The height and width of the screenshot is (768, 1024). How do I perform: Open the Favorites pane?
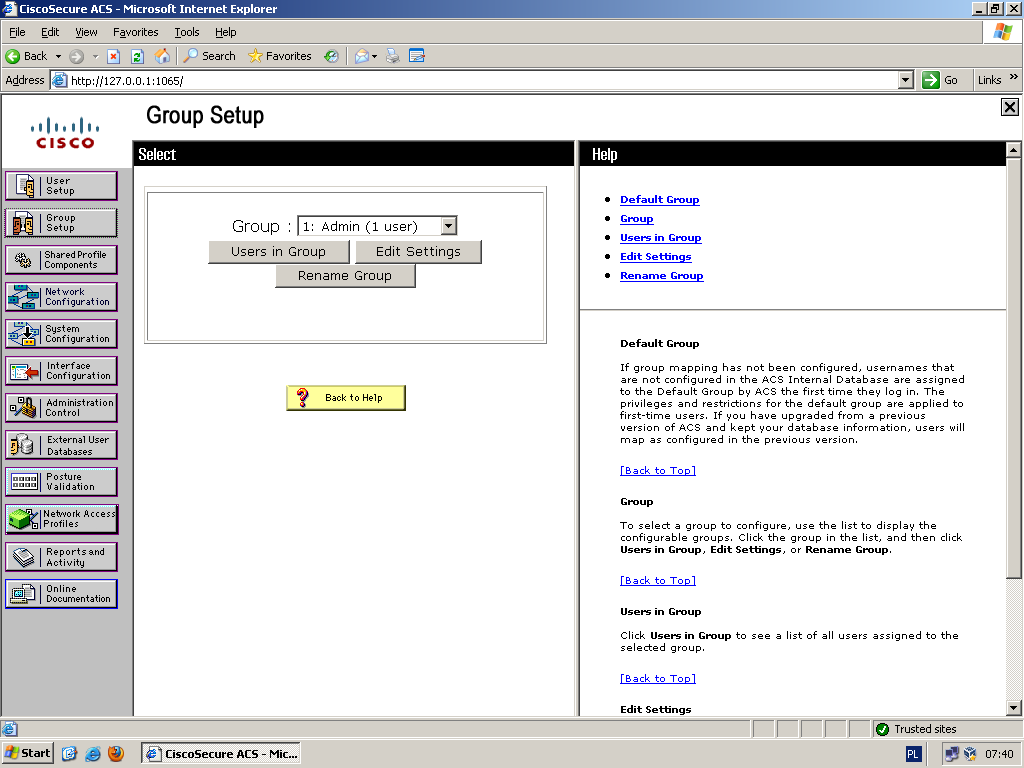tap(280, 56)
